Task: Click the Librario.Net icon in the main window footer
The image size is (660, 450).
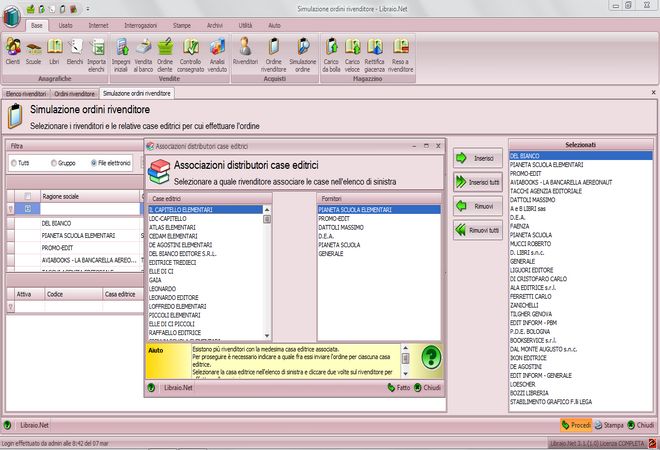Action: [x=7, y=425]
